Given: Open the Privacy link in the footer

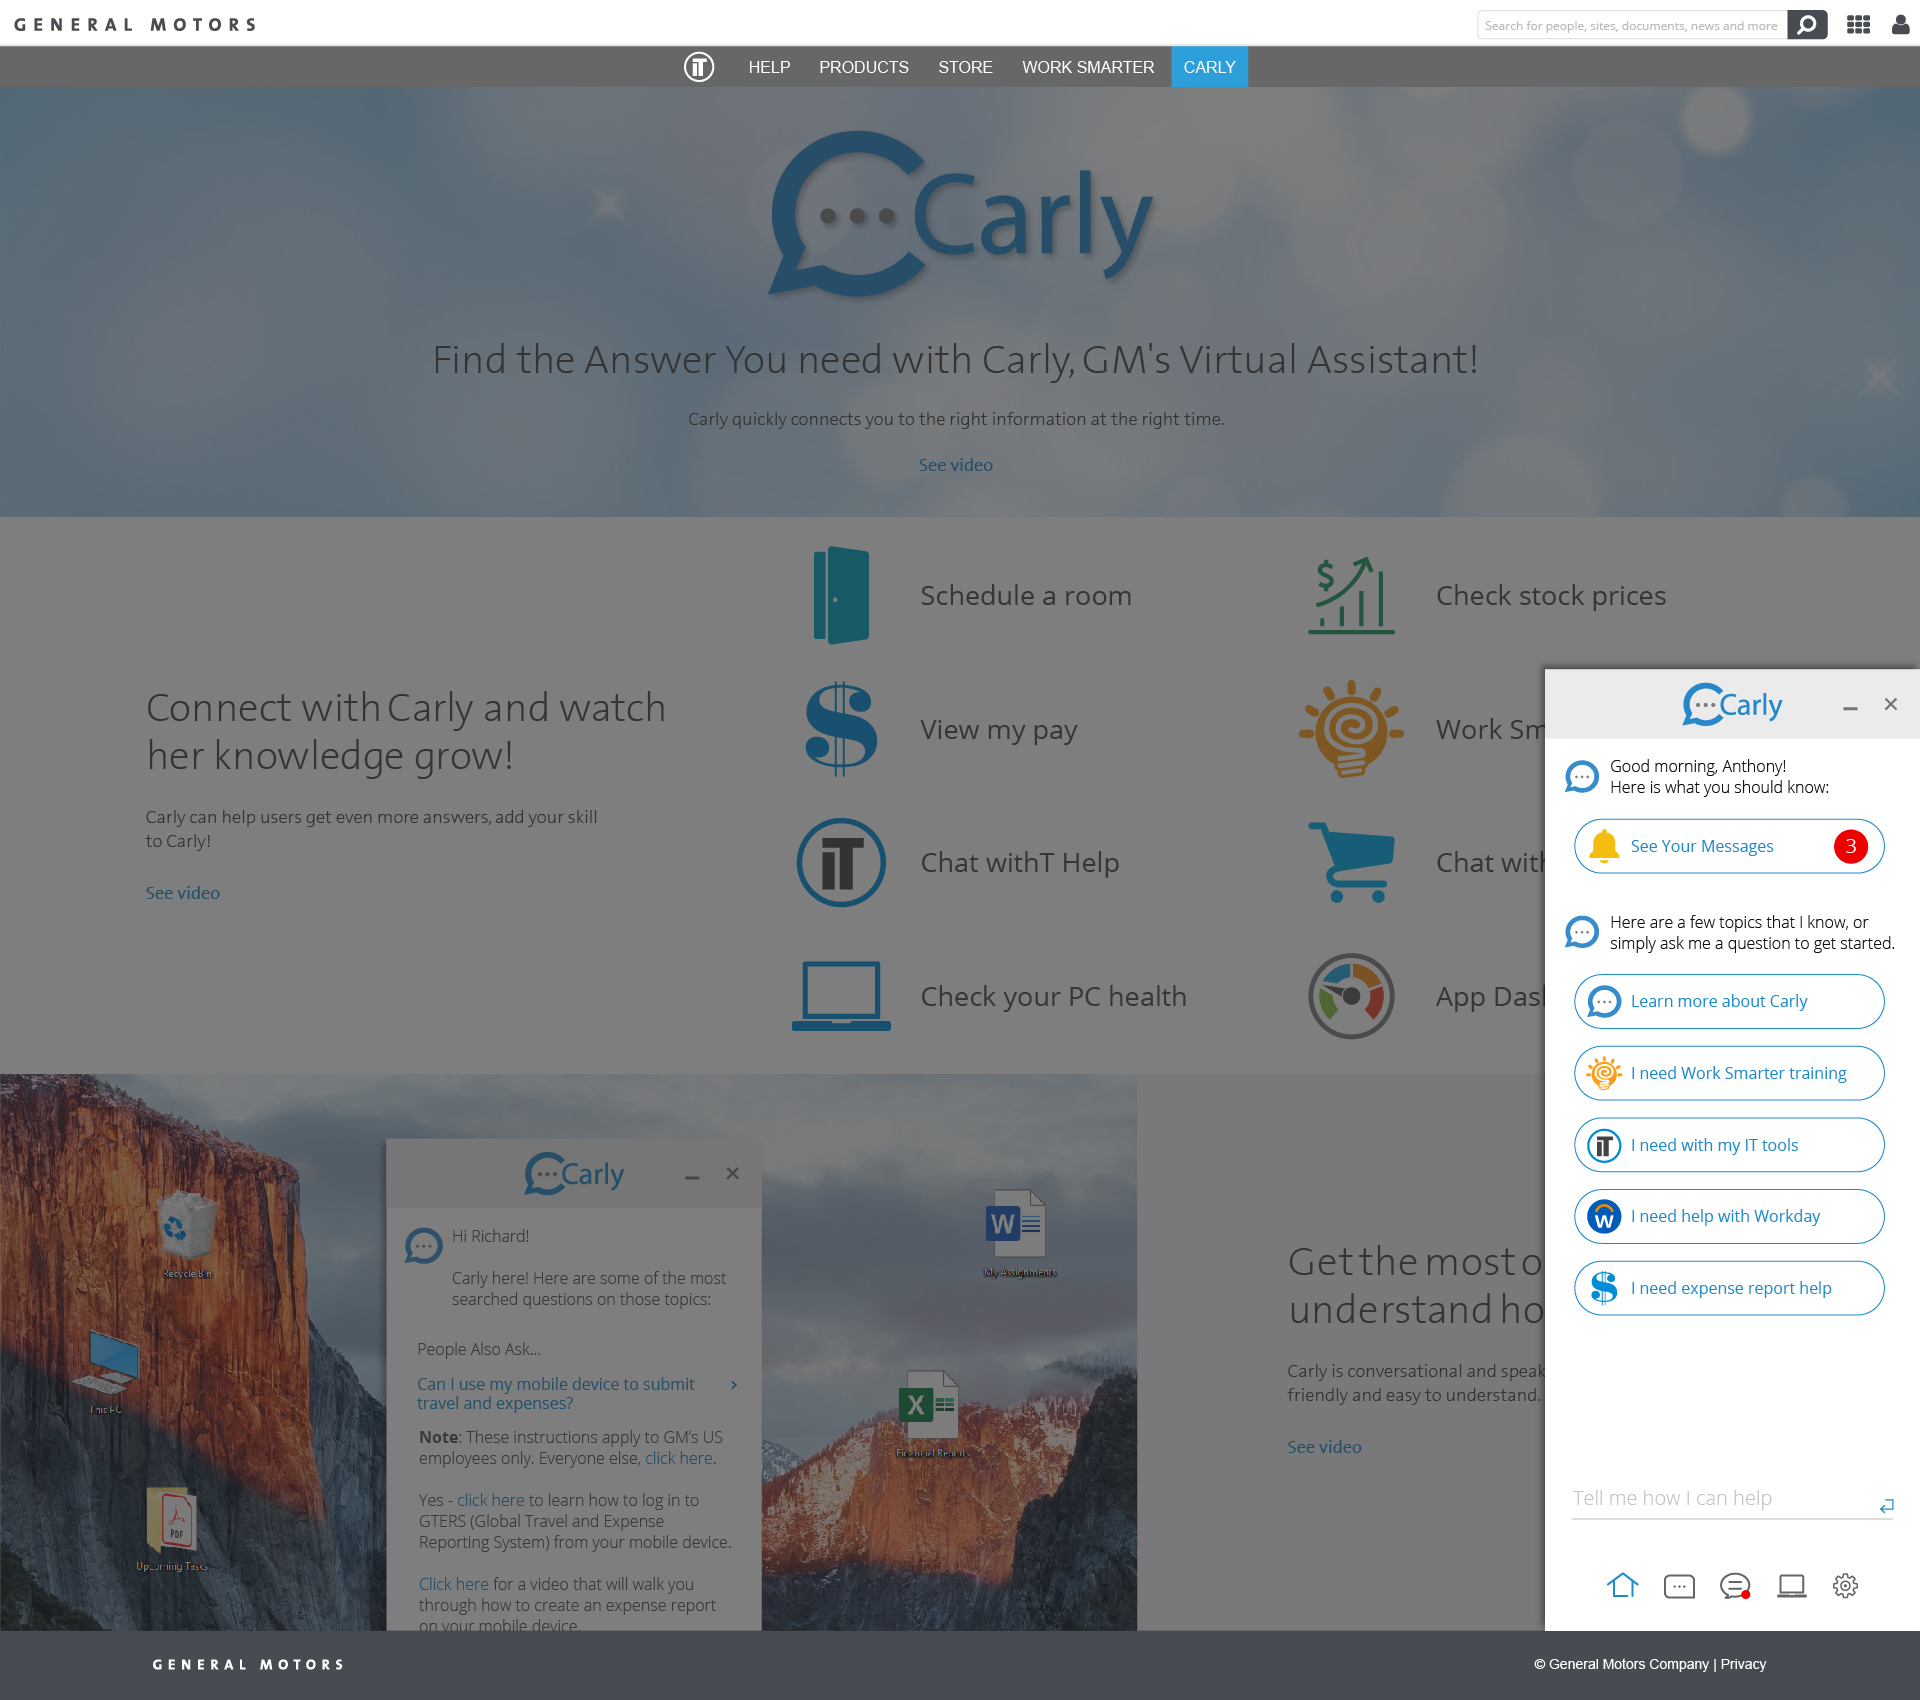Looking at the screenshot, I should click(1742, 1664).
